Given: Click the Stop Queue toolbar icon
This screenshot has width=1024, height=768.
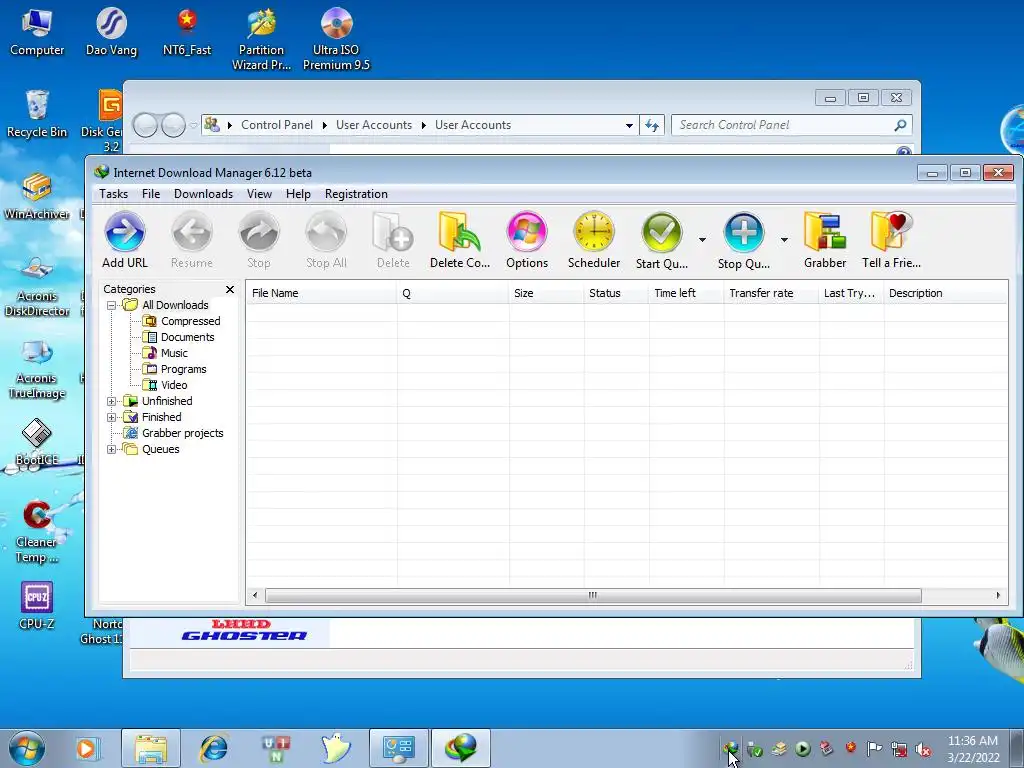Looking at the screenshot, I should click(x=744, y=240).
